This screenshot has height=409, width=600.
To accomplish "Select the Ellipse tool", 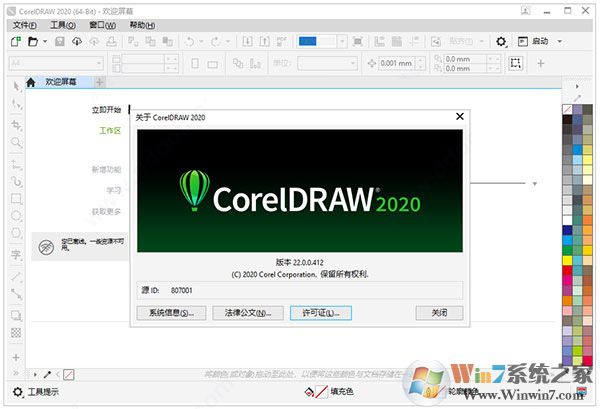I will [x=16, y=215].
